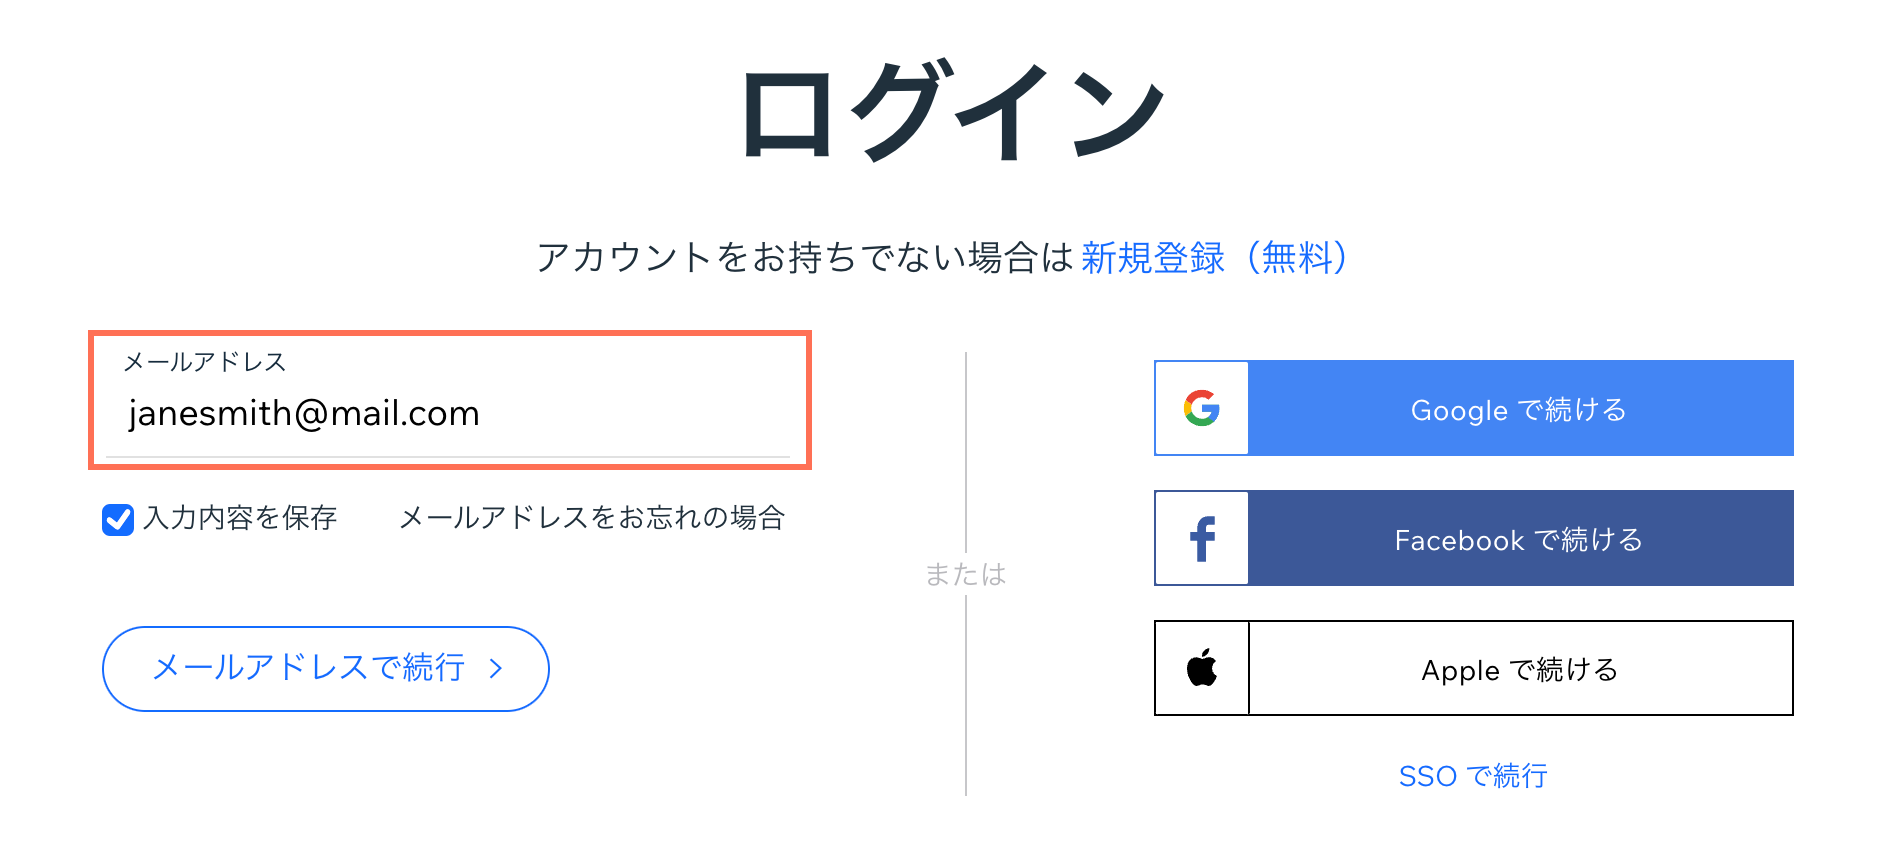Click the vertical divider line above または
The image size is (1904, 866).
click(966, 450)
